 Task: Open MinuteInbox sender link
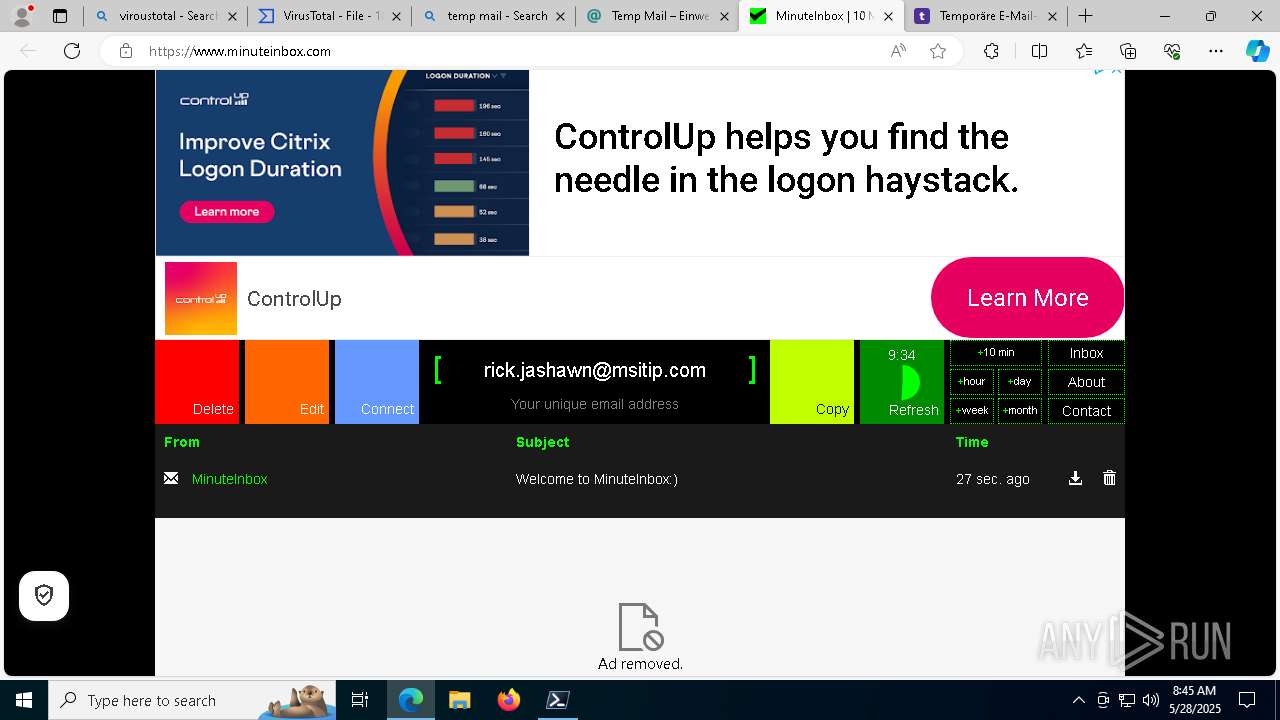coord(230,479)
